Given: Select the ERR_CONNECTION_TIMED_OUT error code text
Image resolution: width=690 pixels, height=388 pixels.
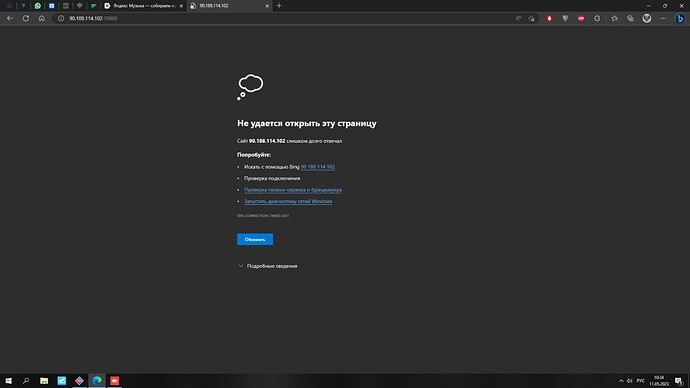Looking at the screenshot, I should pyautogui.click(x=263, y=216).
